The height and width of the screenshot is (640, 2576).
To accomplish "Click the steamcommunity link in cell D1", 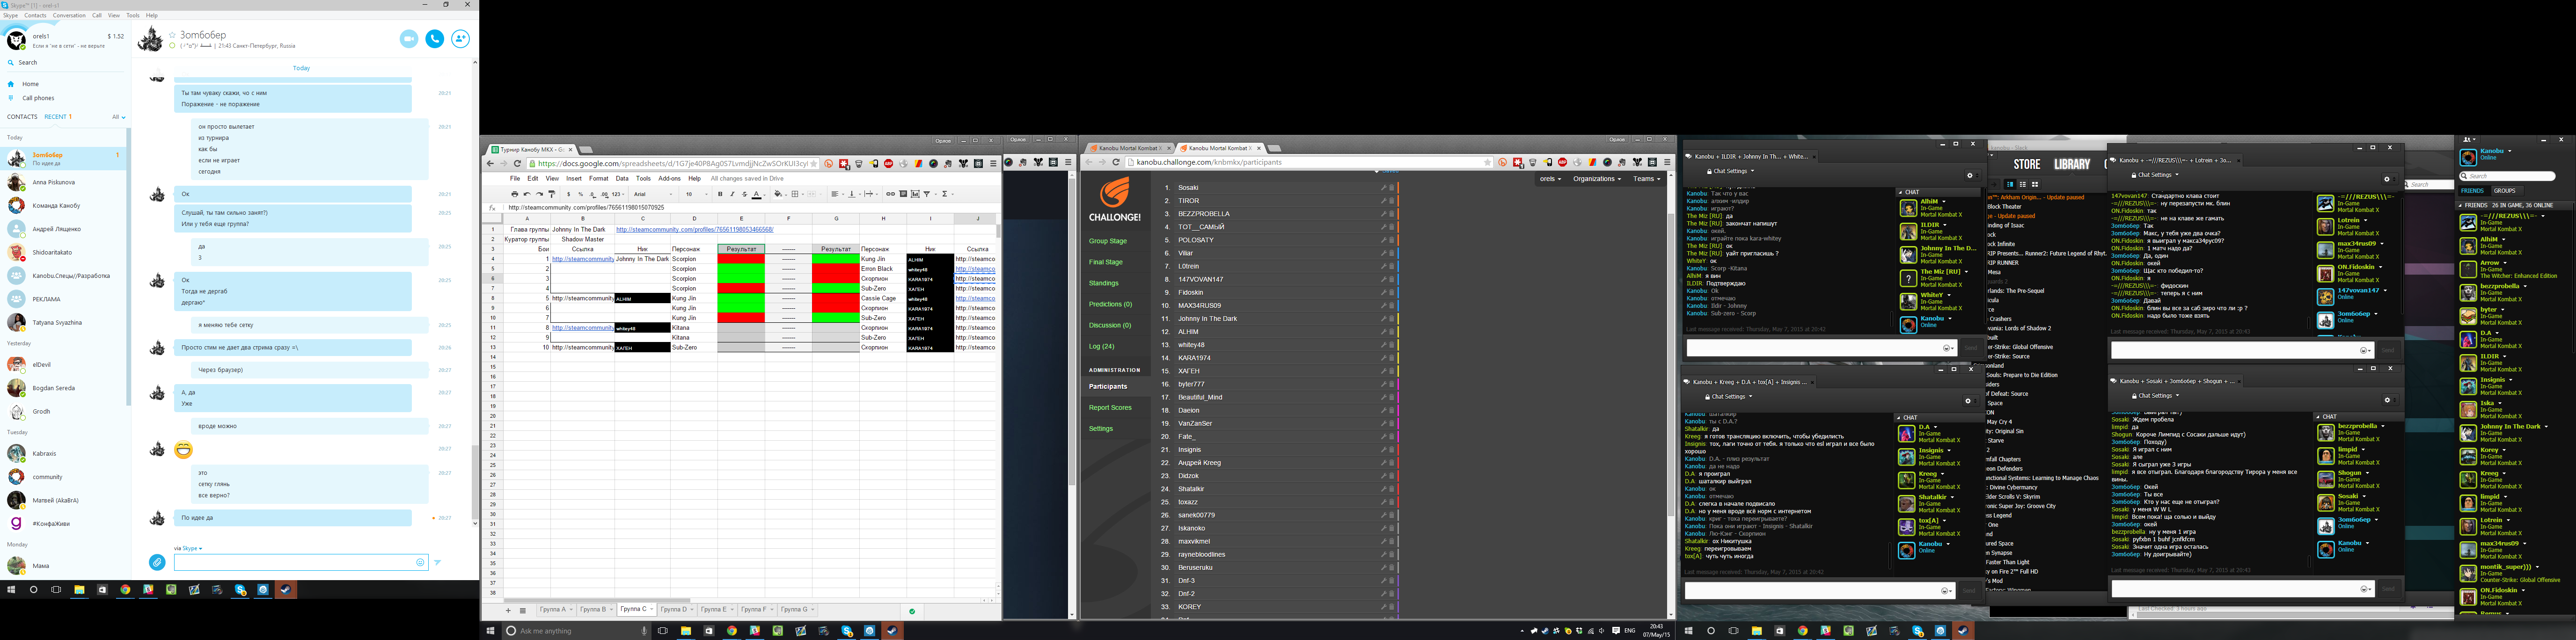I will 695,230.
